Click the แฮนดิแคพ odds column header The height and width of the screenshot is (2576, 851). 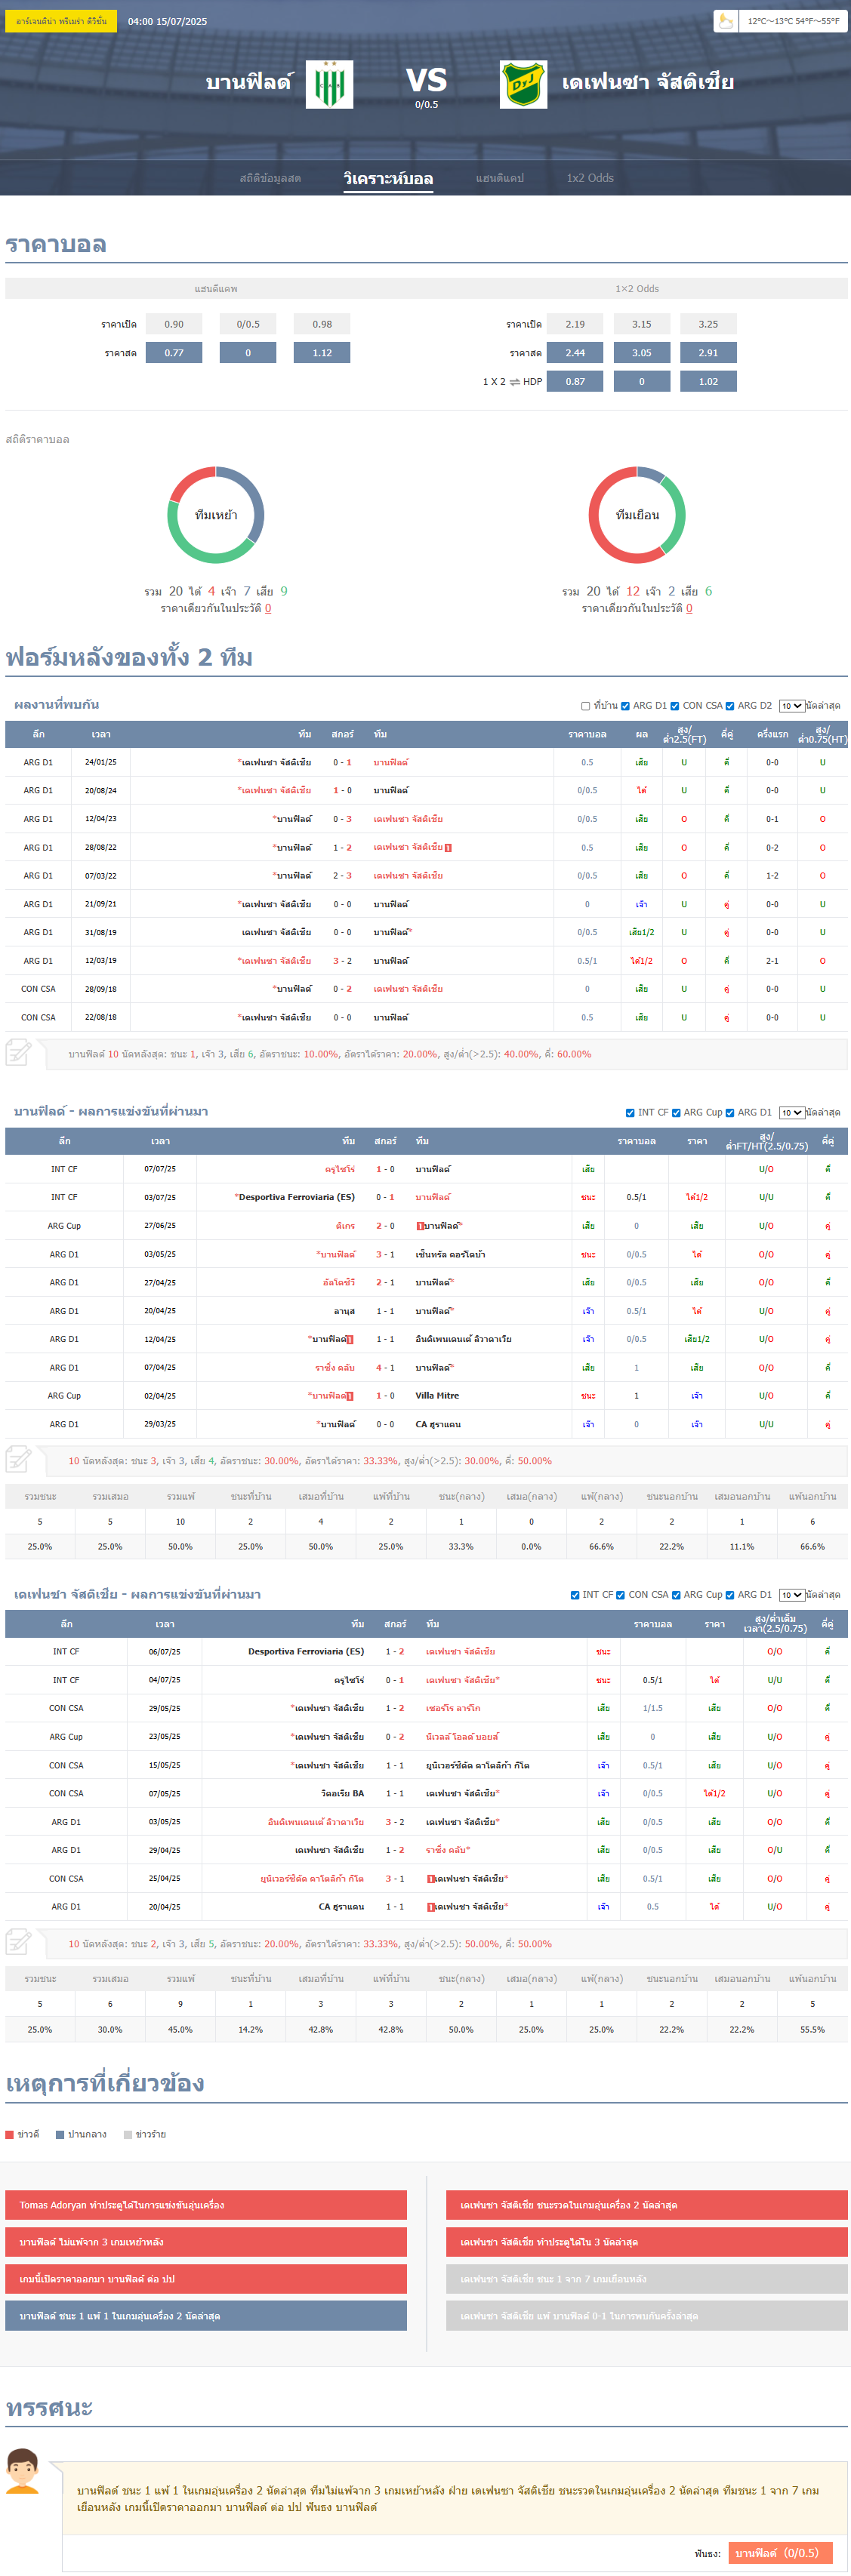[216, 289]
